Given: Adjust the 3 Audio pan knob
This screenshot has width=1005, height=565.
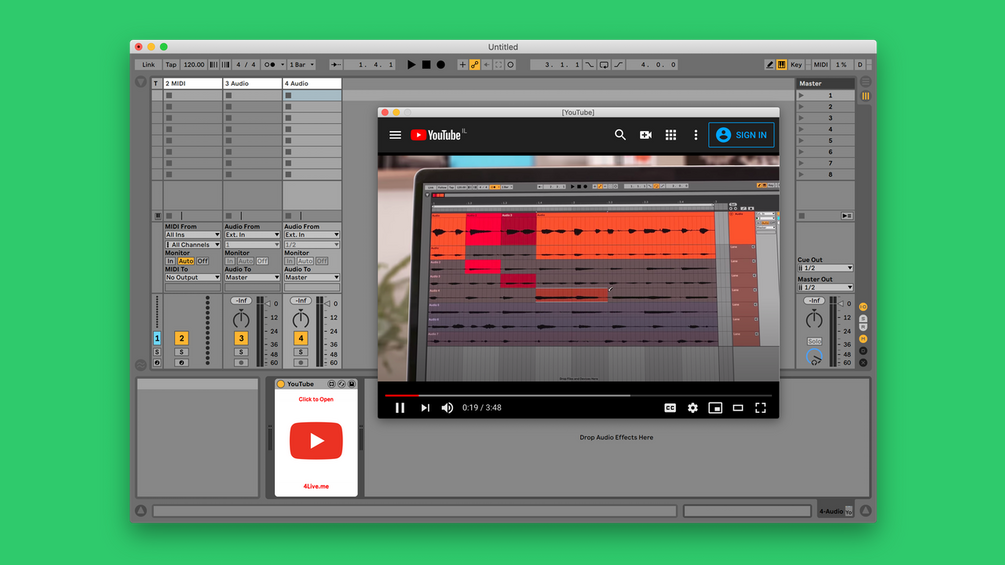Looking at the screenshot, I should pos(241,318).
